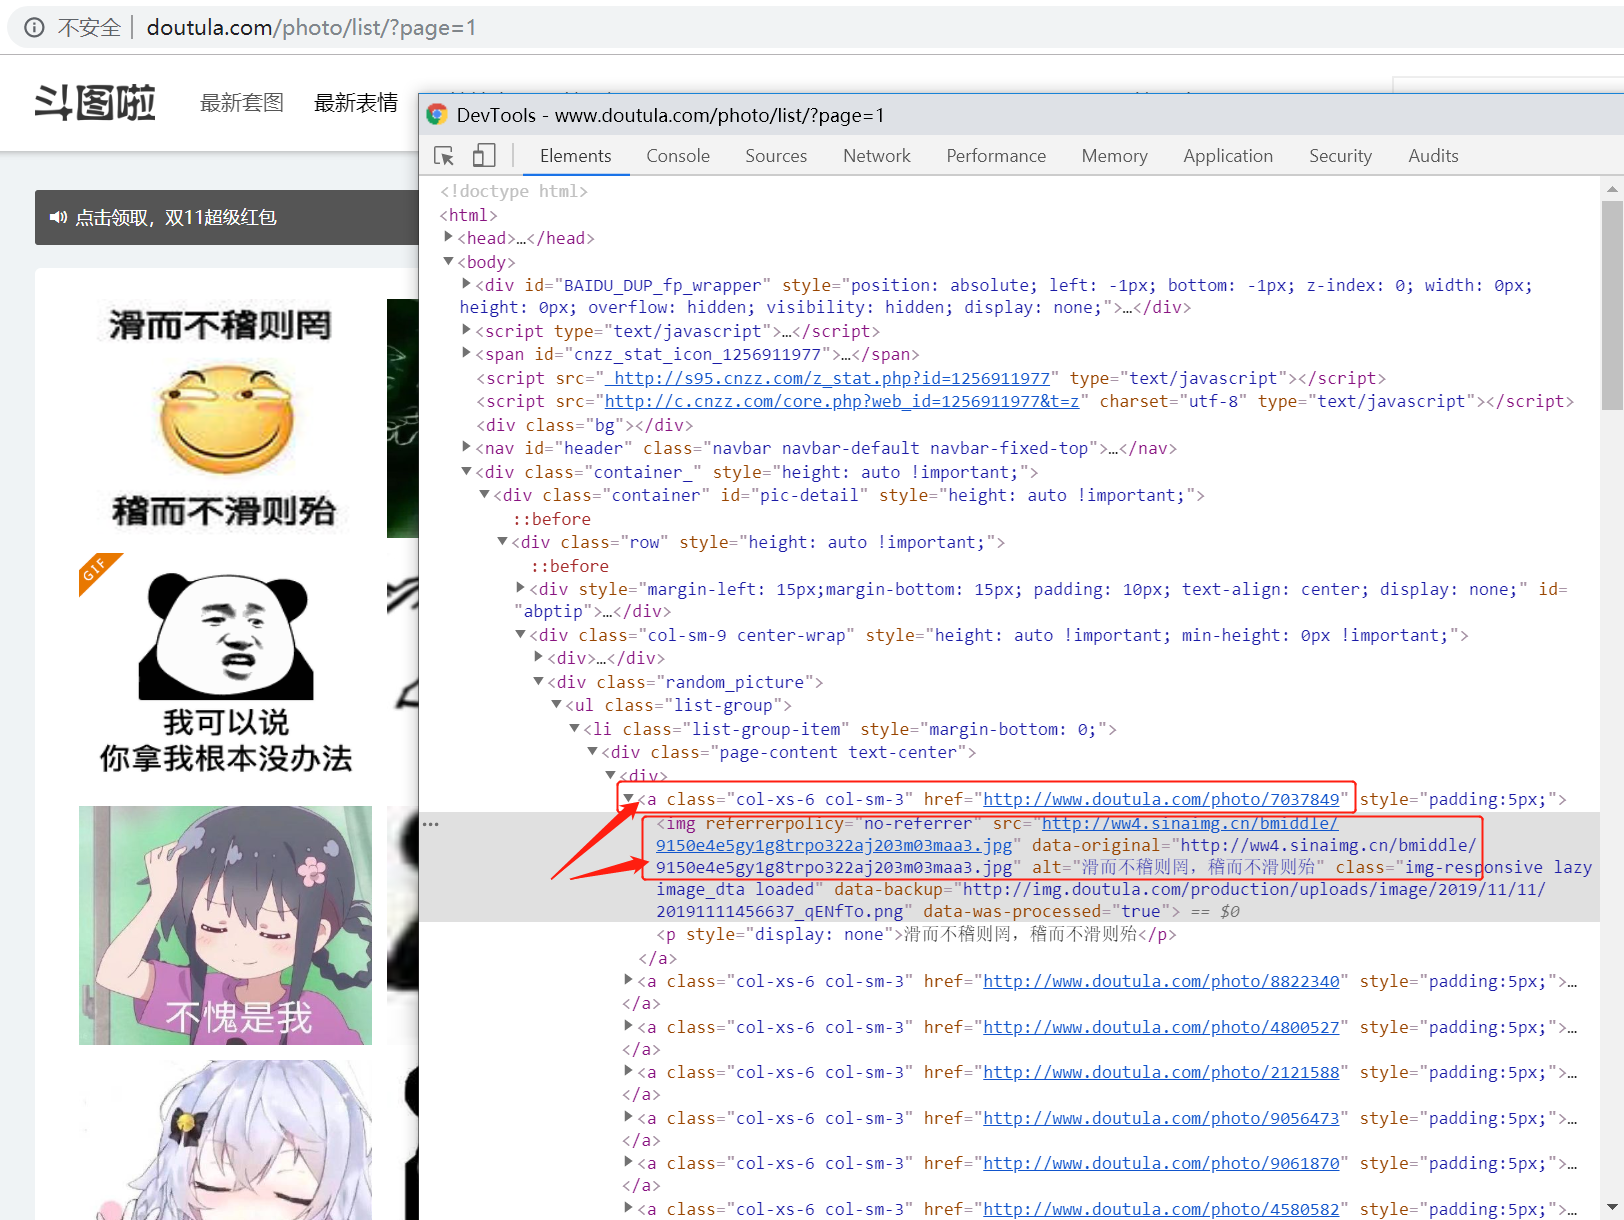Image resolution: width=1624 pixels, height=1220 pixels.
Task: Open the s95.cnzz.com script src link
Action: [x=828, y=378]
